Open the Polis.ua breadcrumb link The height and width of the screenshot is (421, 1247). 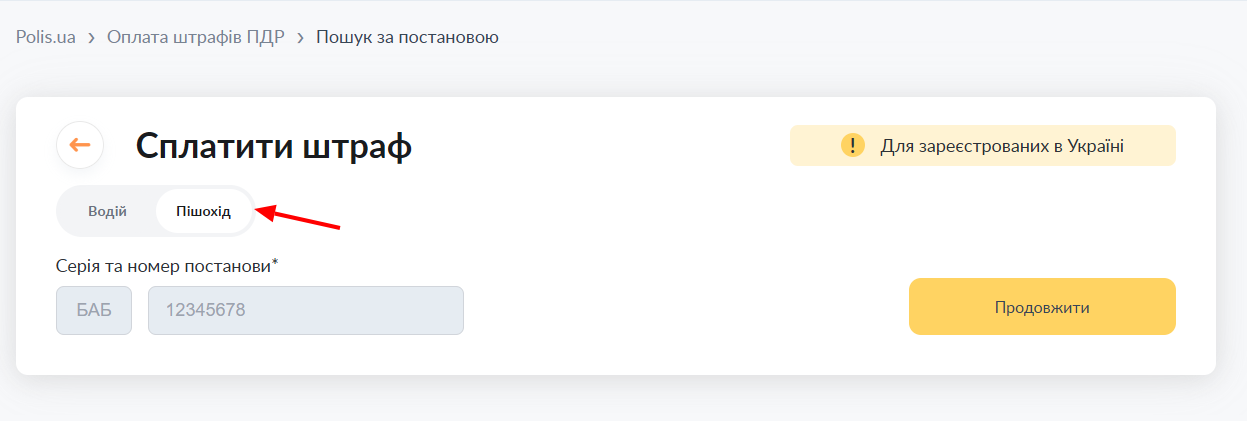pos(46,37)
